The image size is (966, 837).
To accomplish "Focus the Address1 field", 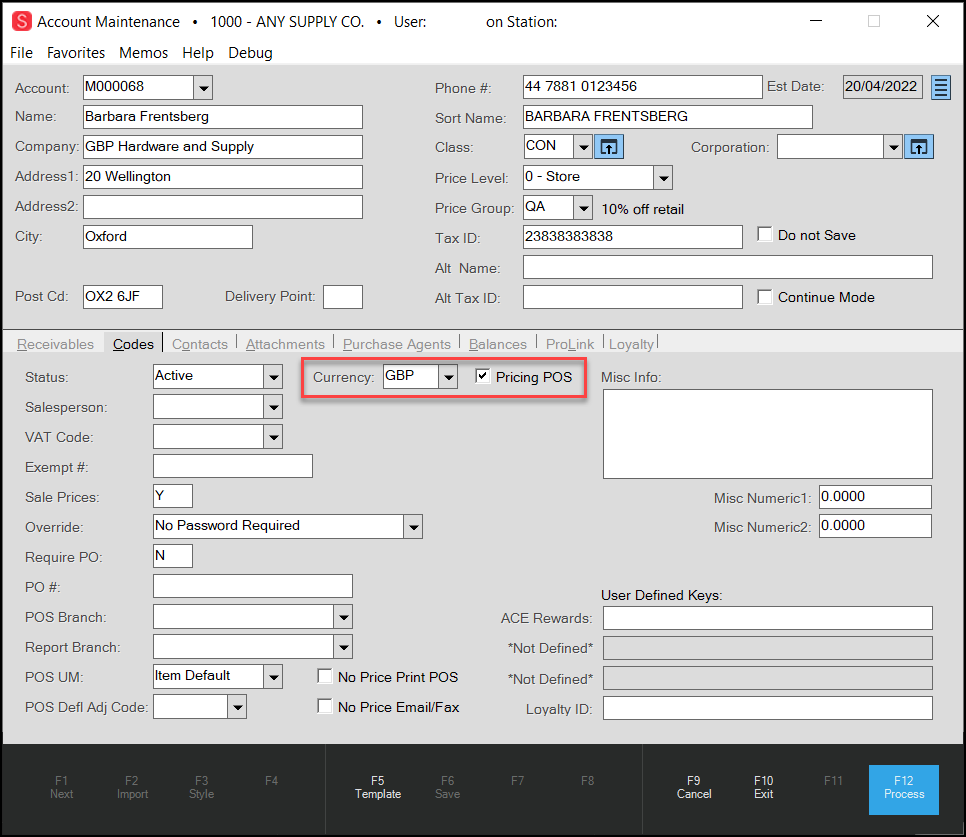I will pyautogui.click(x=222, y=177).
